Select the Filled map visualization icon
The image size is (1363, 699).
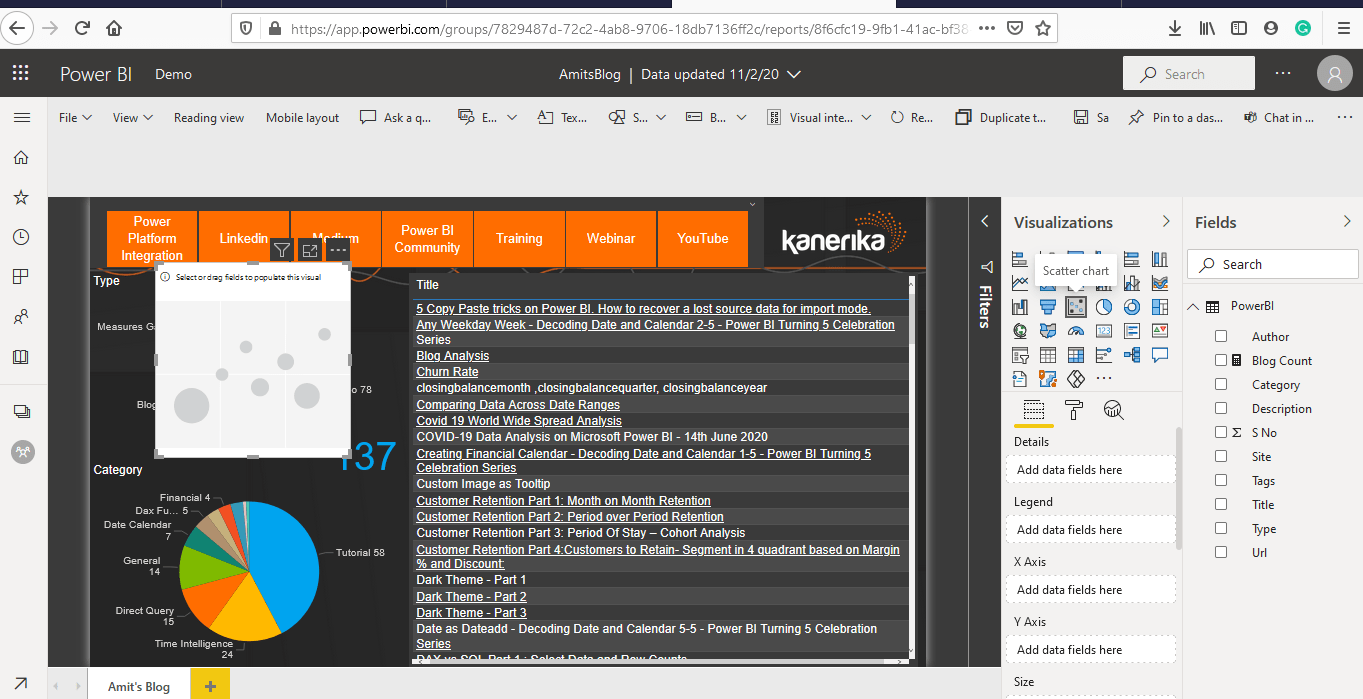pos(1048,331)
